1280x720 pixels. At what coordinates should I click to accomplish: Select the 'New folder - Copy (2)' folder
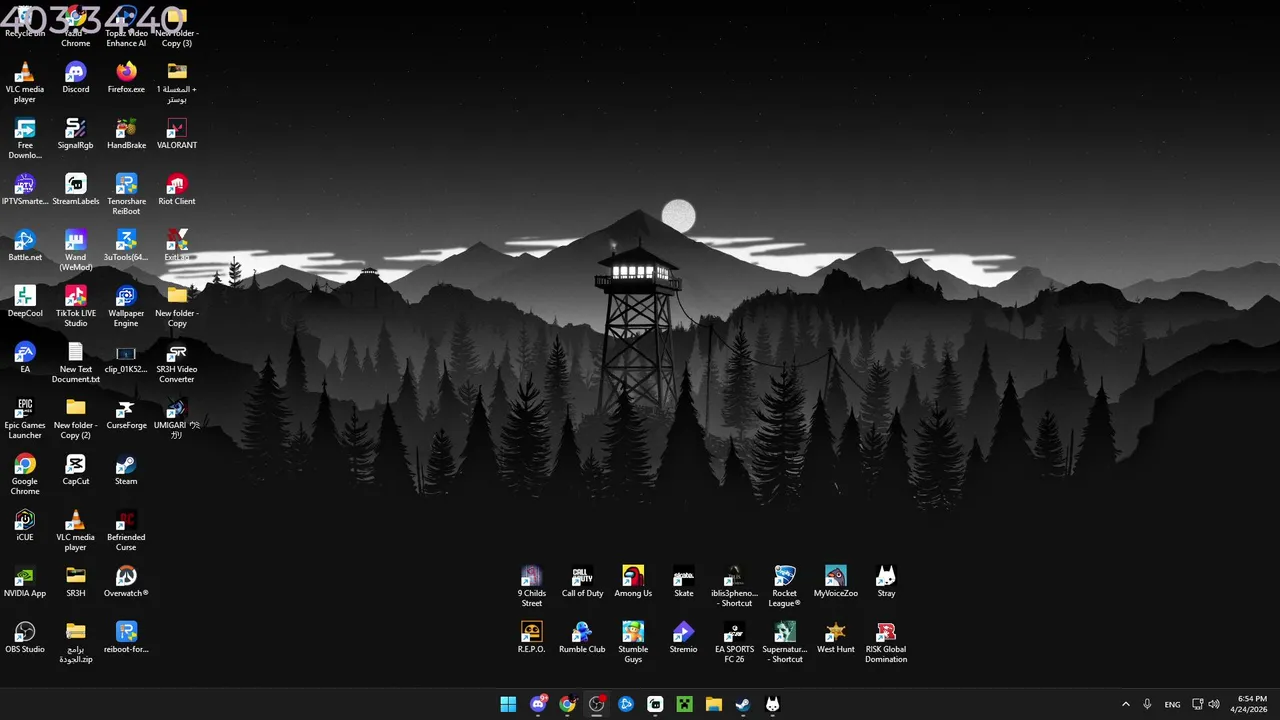pyautogui.click(x=75, y=419)
